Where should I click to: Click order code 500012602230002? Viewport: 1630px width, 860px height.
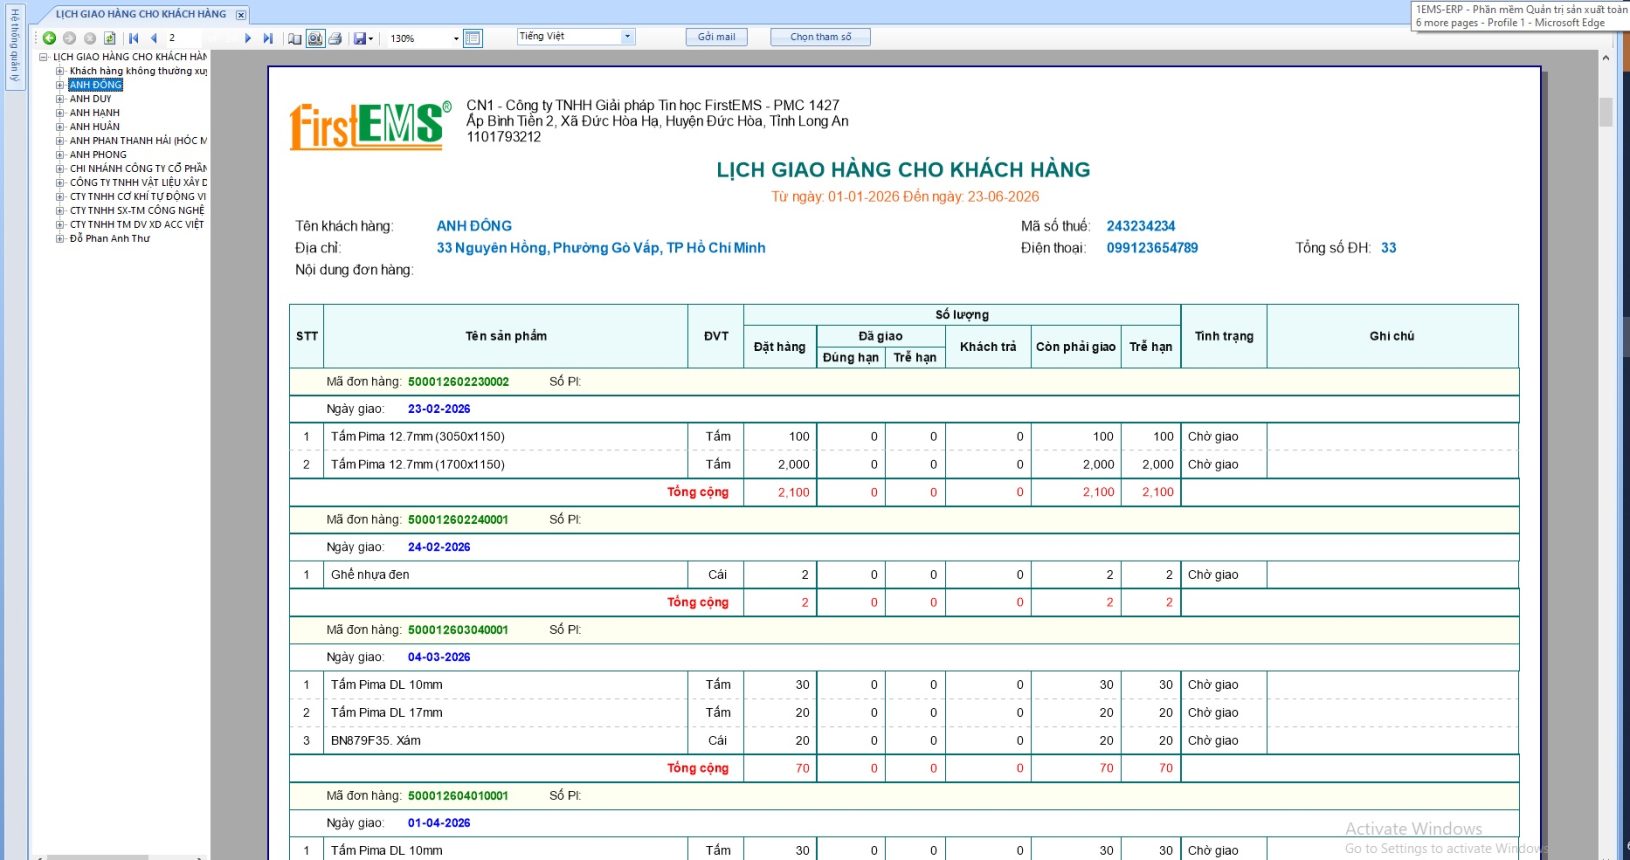[x=458, y=382]
